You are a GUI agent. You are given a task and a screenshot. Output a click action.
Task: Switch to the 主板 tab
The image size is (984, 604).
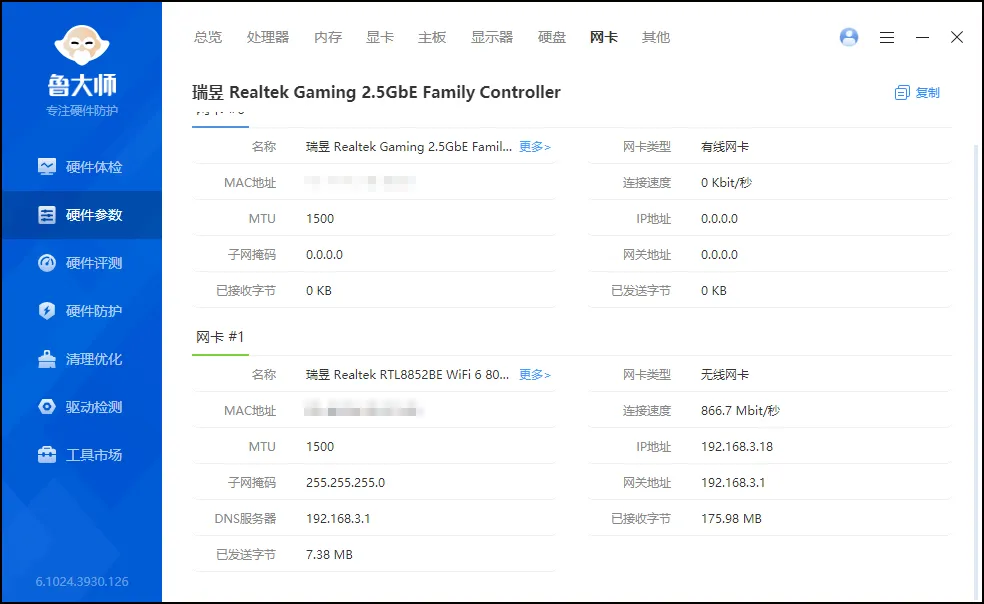tap(432, 37)
